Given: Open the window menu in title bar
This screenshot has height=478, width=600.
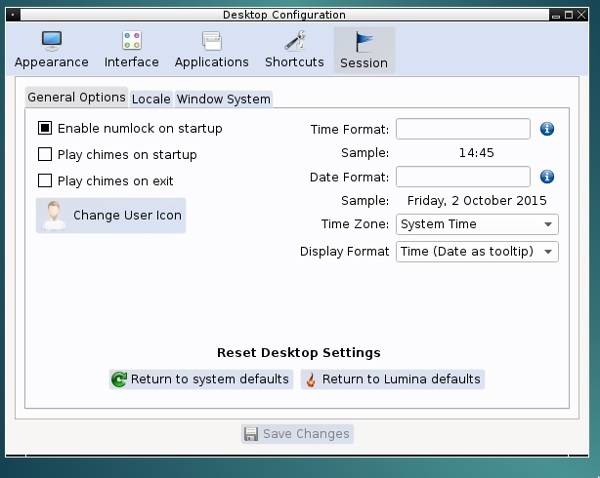Looking at the screenshot, I should pyautogui.click(x=11, y=15).
